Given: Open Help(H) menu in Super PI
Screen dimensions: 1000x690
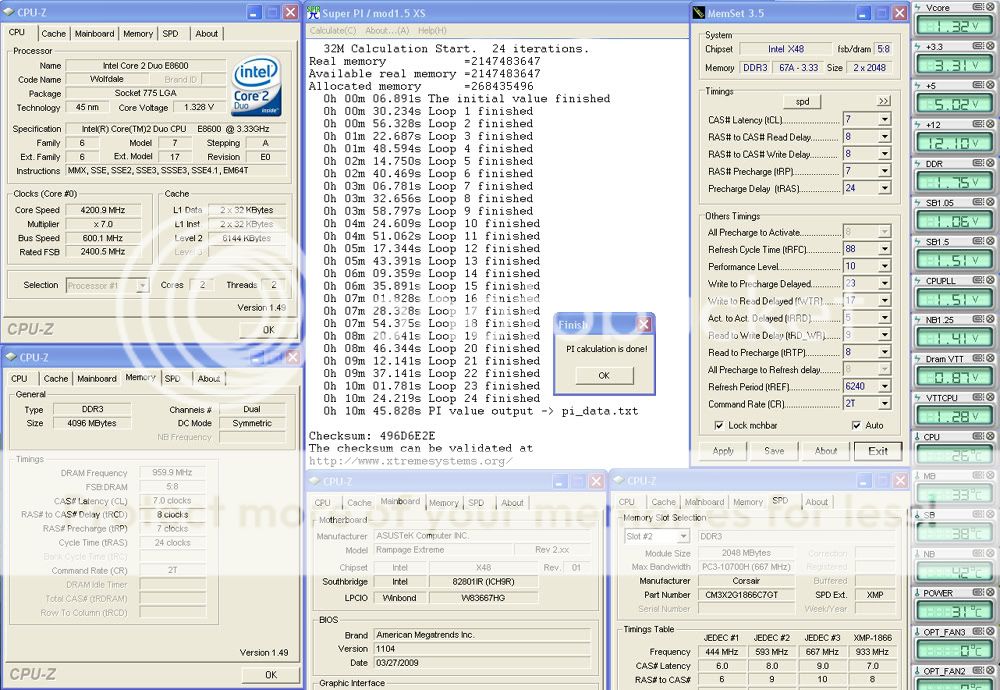Looking at the screenshot, I should click(432, 31).
